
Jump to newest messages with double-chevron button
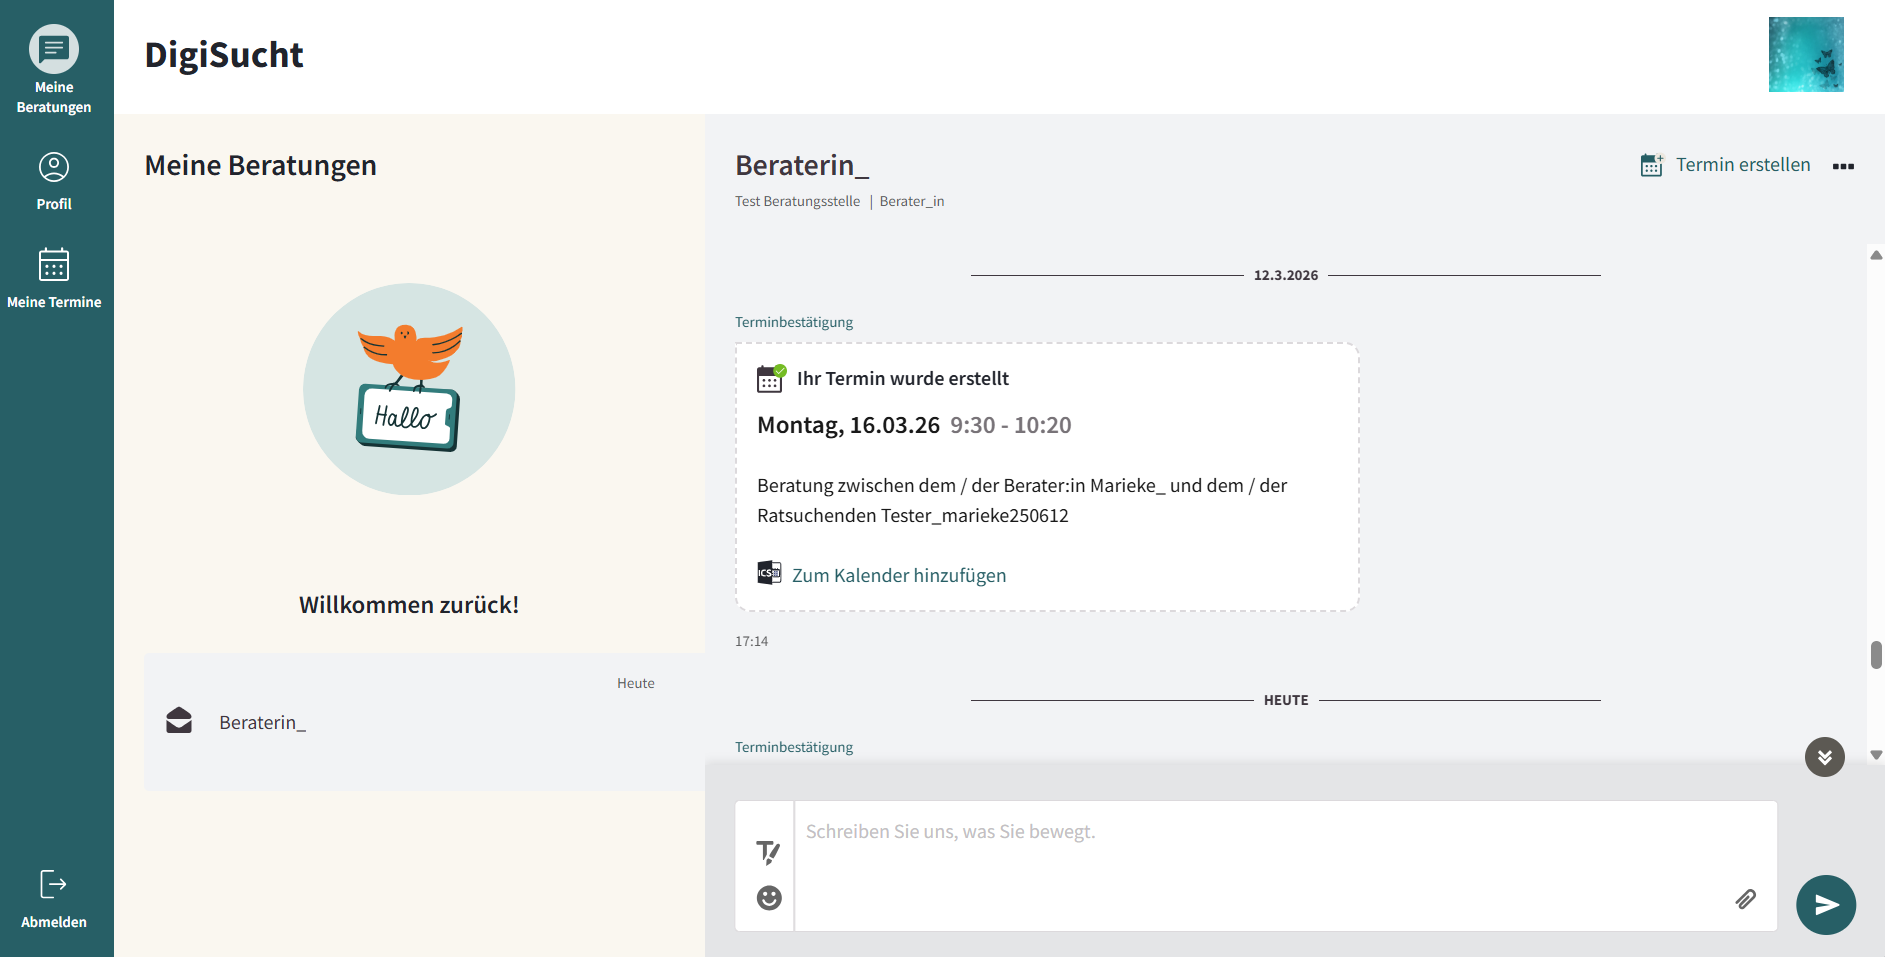click(1824, 757)
